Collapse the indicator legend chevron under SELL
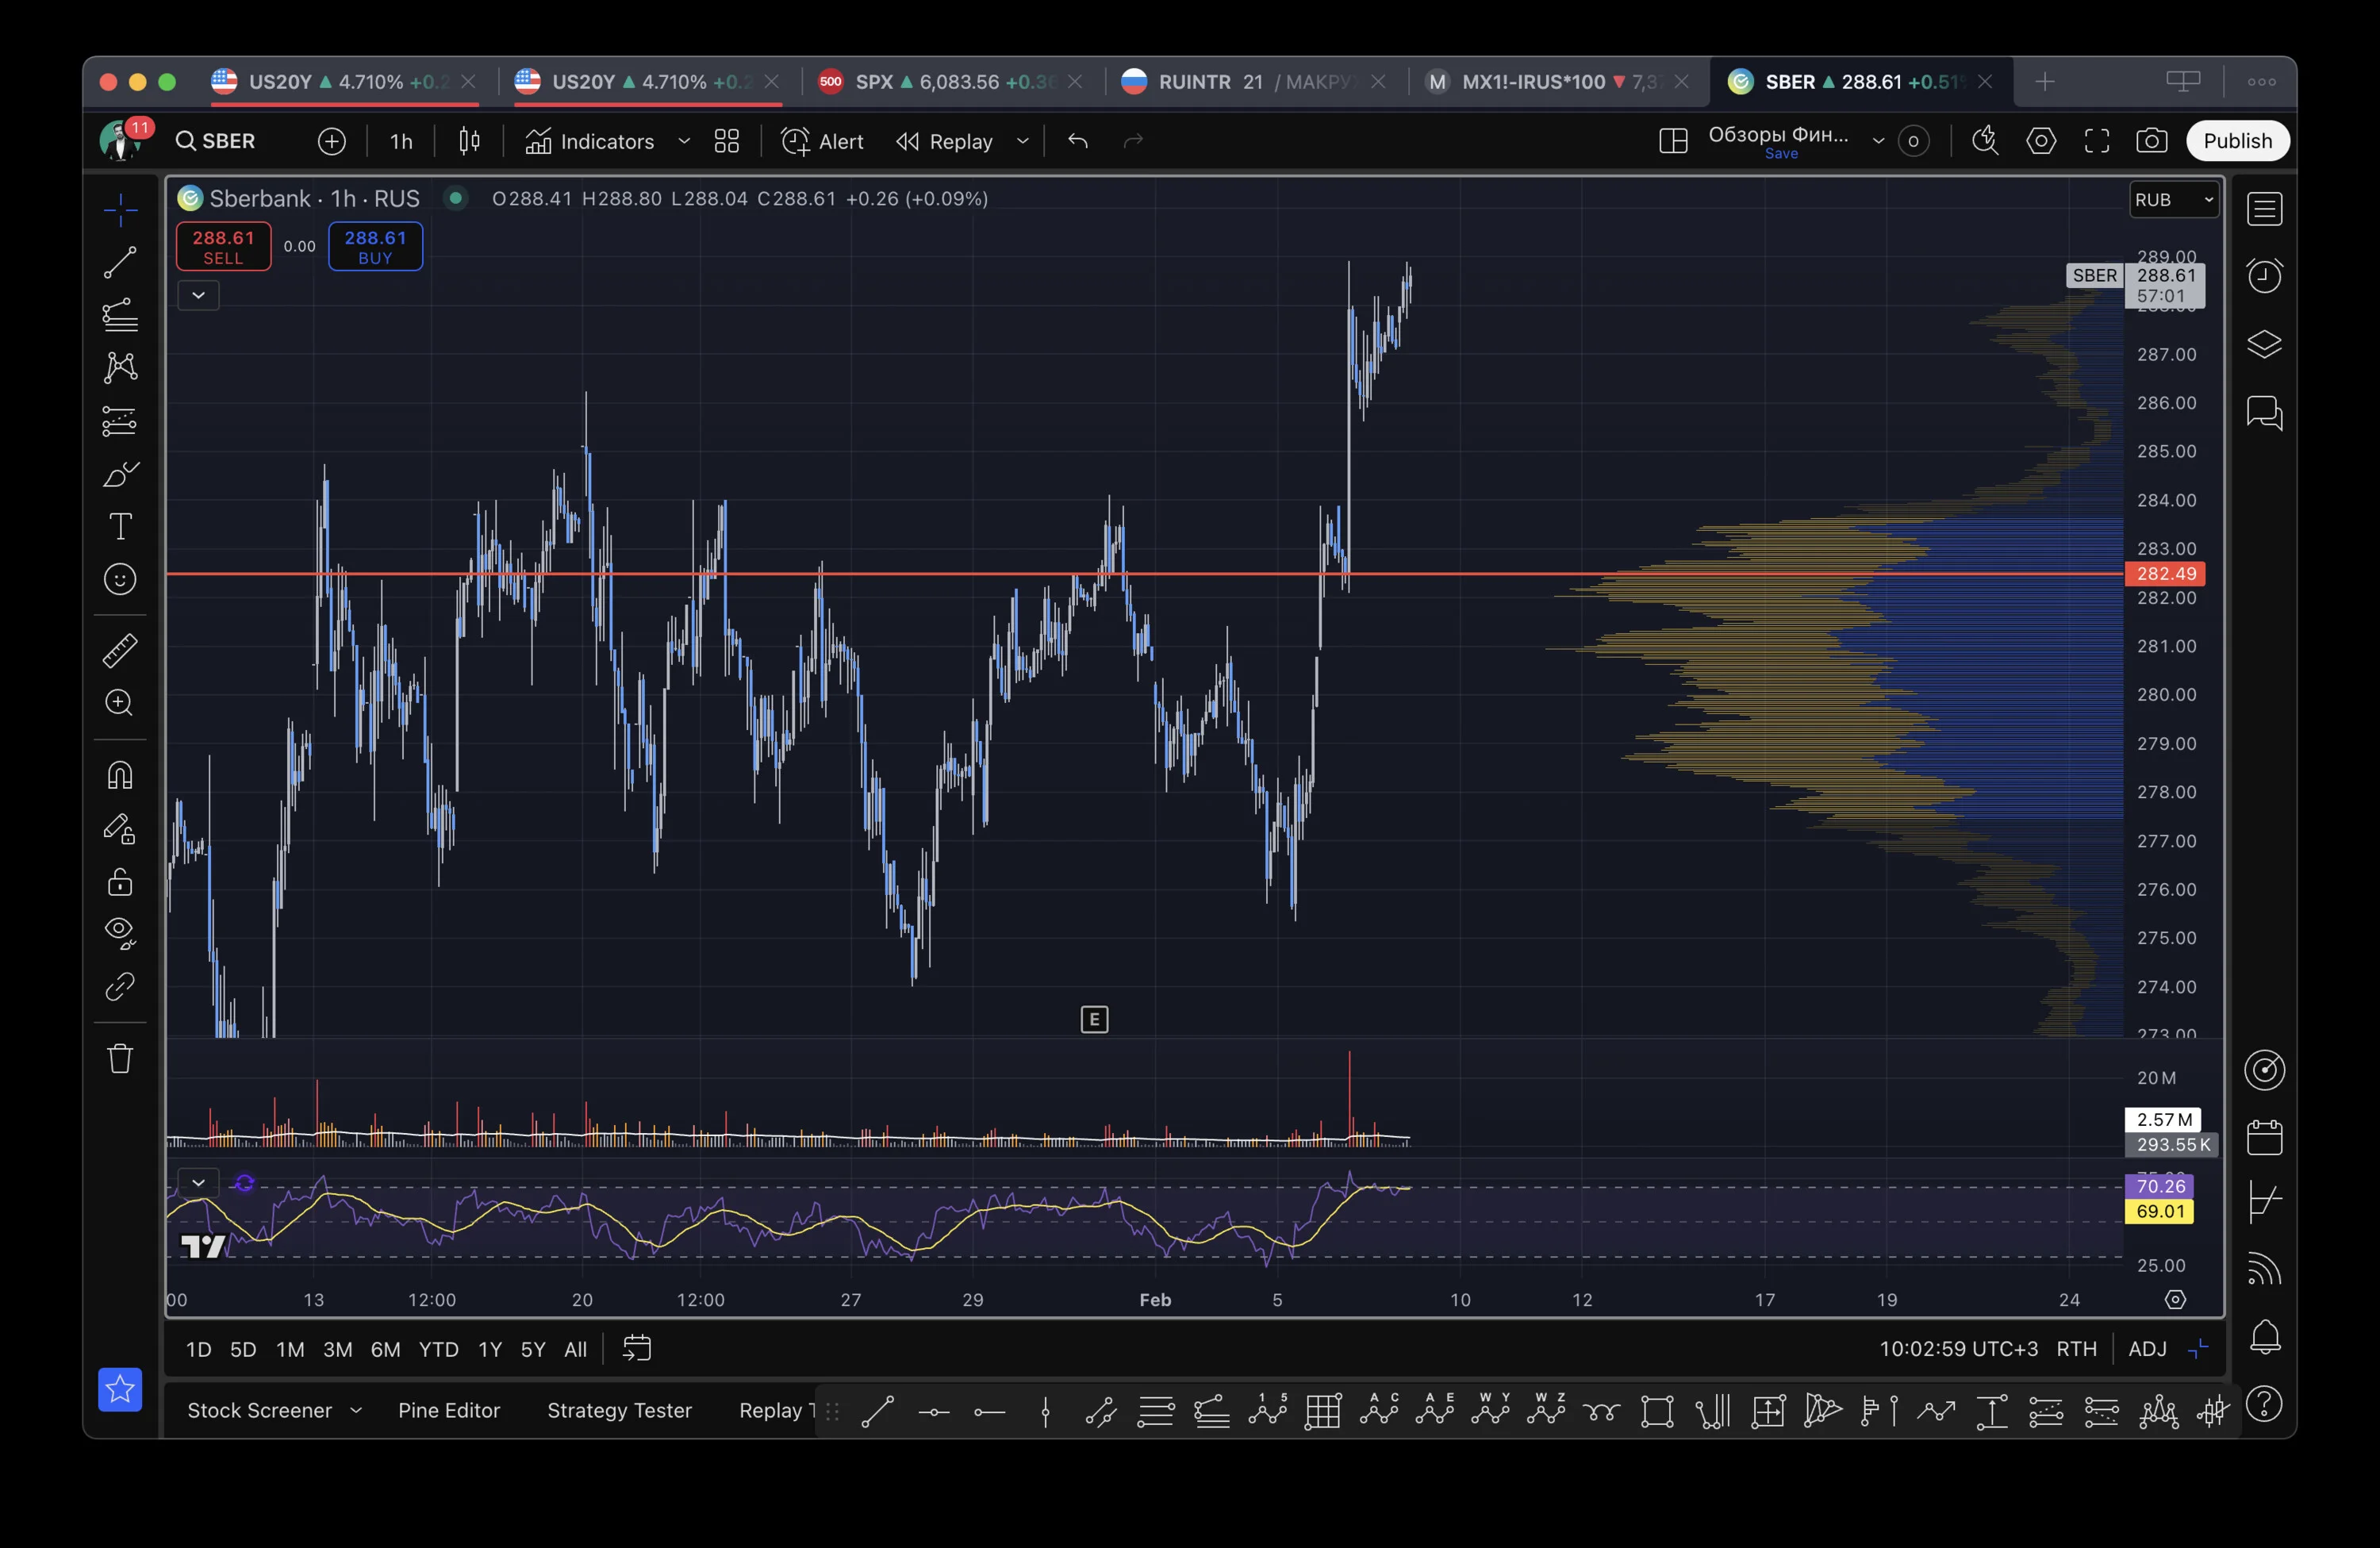The image size is (2380, 1548). (x=198, y=295)
